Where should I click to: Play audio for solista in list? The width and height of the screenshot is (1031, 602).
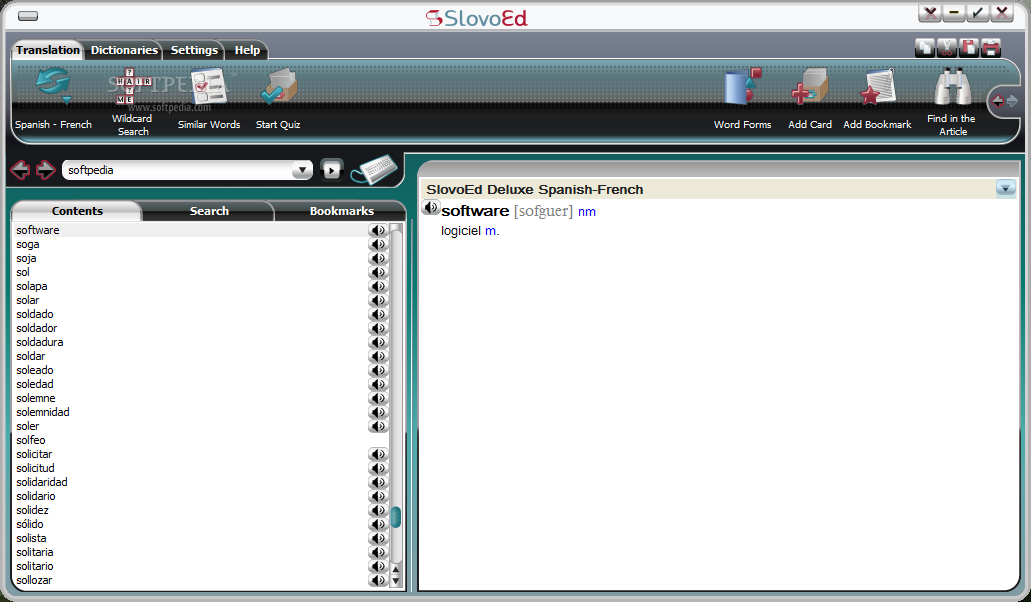coord(378,538)
